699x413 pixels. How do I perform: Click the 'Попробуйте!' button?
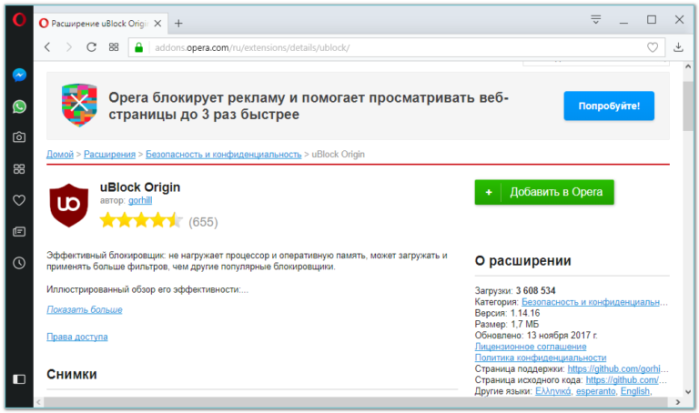tap(609, 106)
